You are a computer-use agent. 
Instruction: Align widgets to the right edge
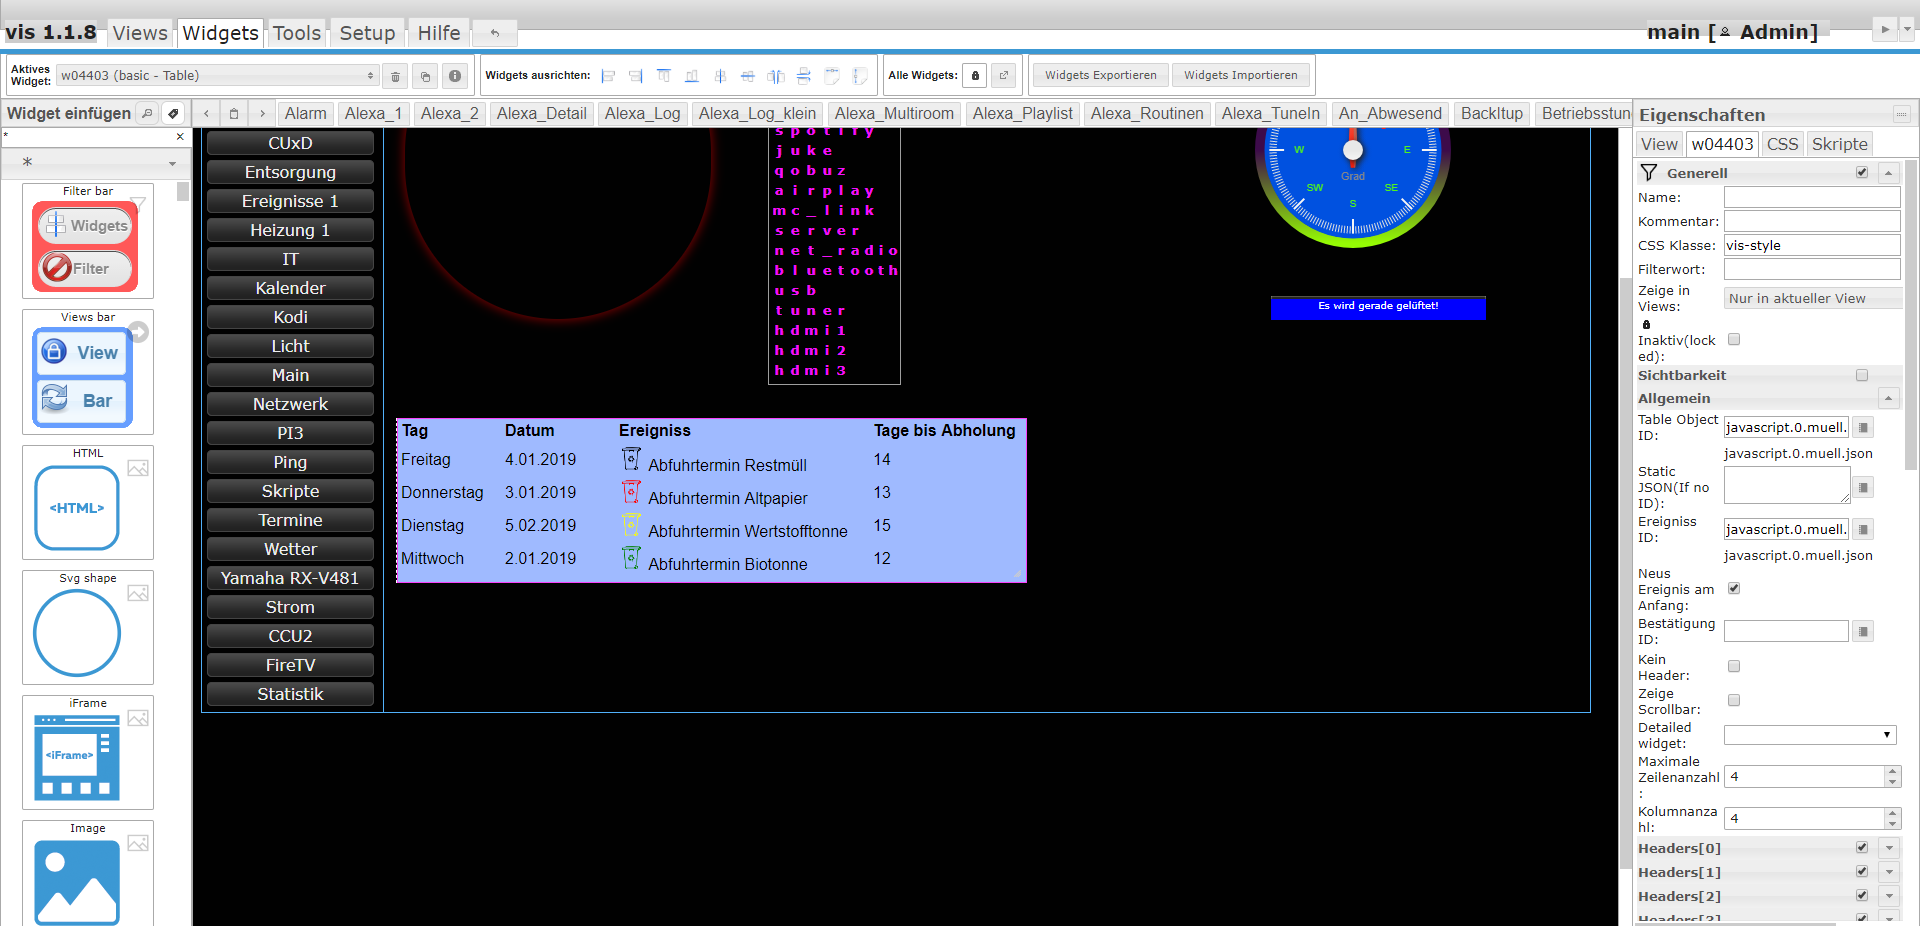click(x=636, y=76)
